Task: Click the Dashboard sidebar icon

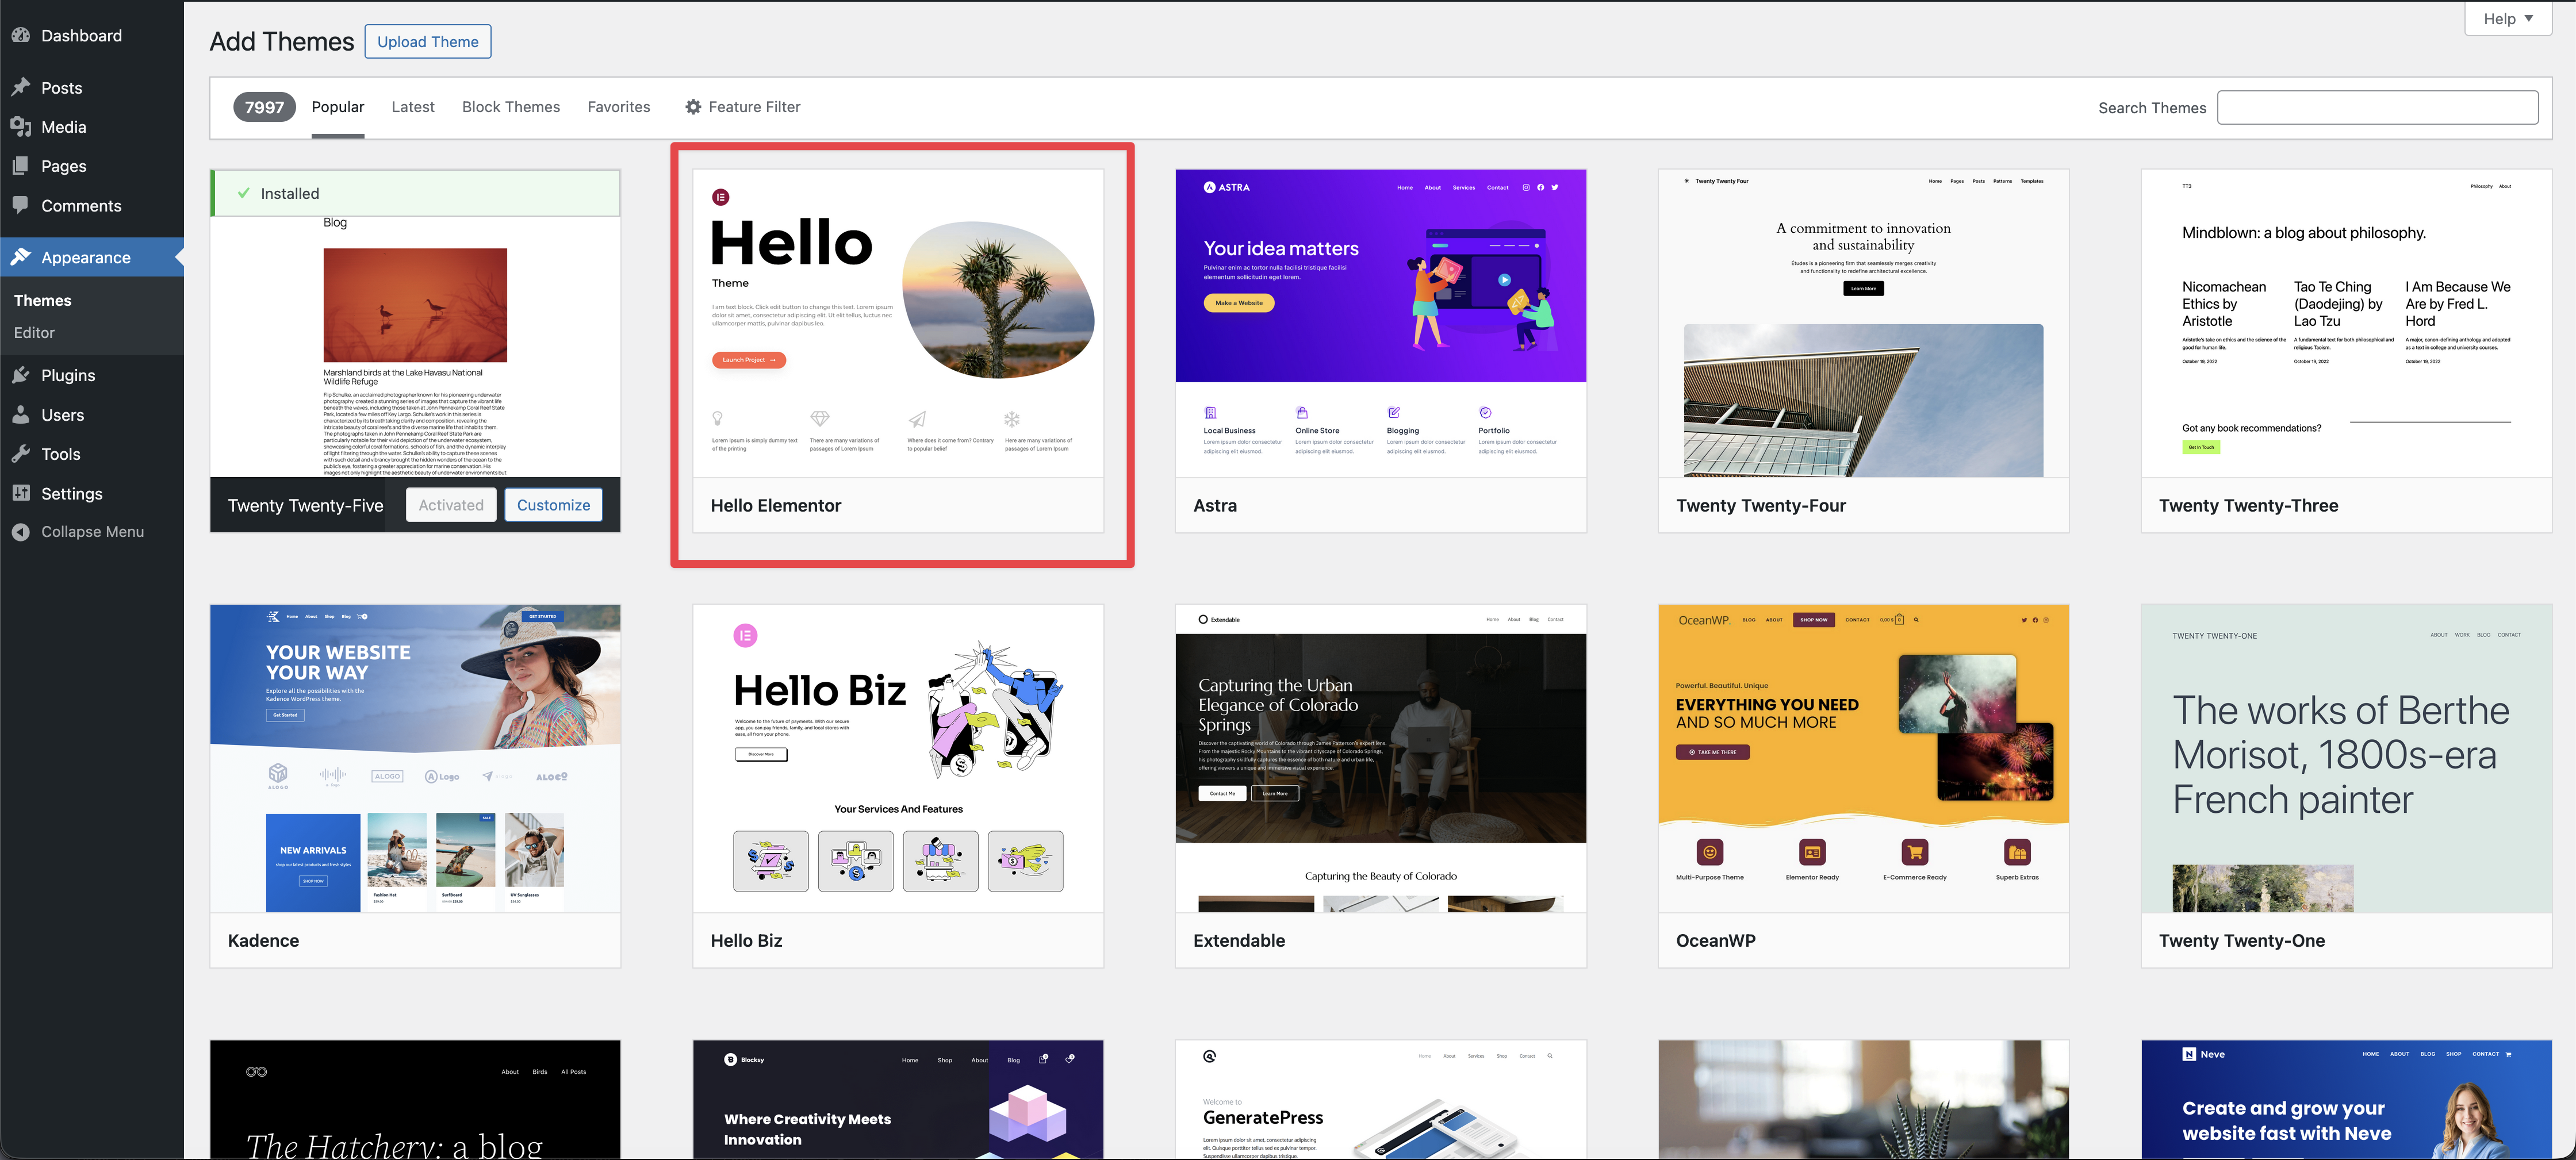Action: pos(22,35)
